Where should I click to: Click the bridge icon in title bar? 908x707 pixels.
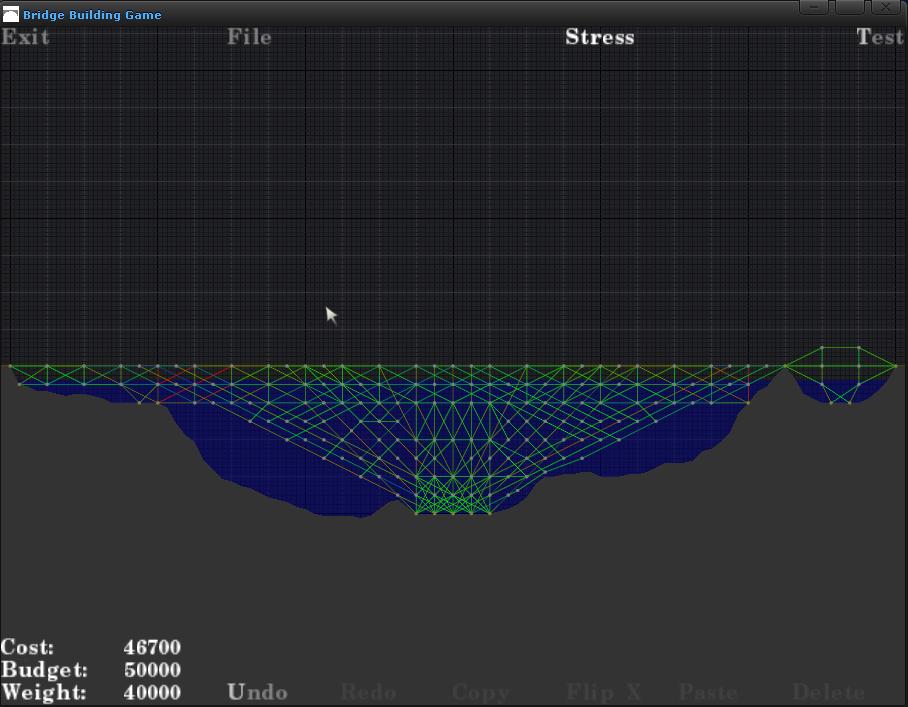pos(10,15)
